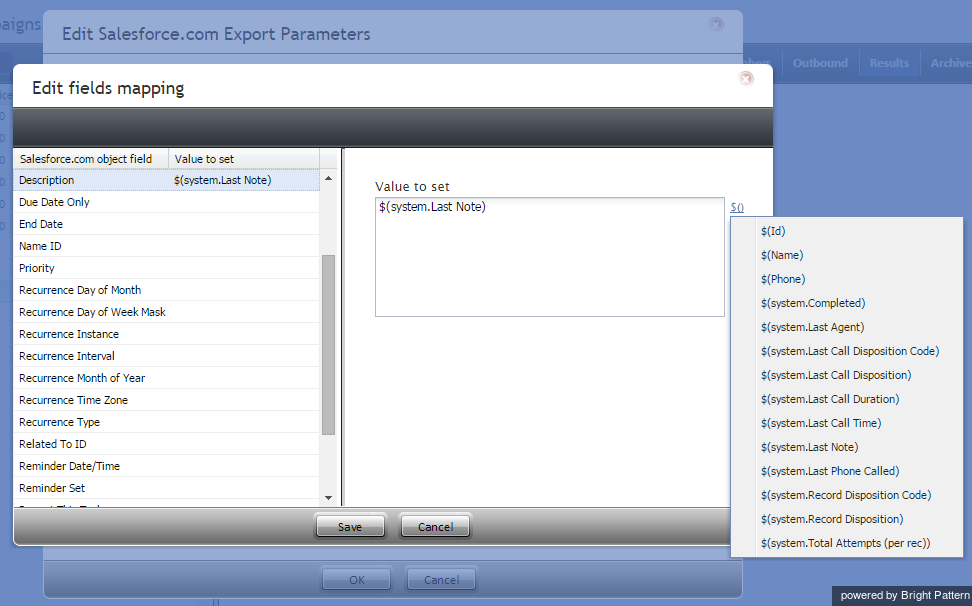Click the field list scroll down arrow

point(329,498)
